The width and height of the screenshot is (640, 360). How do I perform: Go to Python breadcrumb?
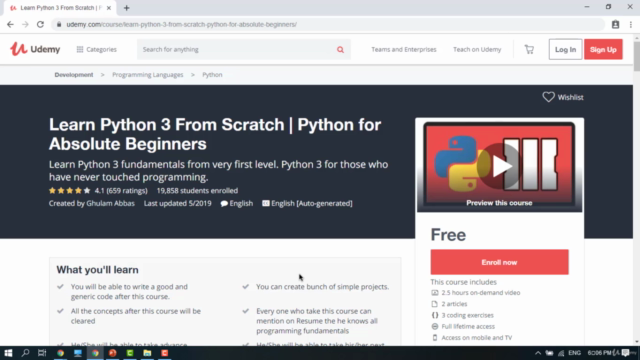pos(212,75)
